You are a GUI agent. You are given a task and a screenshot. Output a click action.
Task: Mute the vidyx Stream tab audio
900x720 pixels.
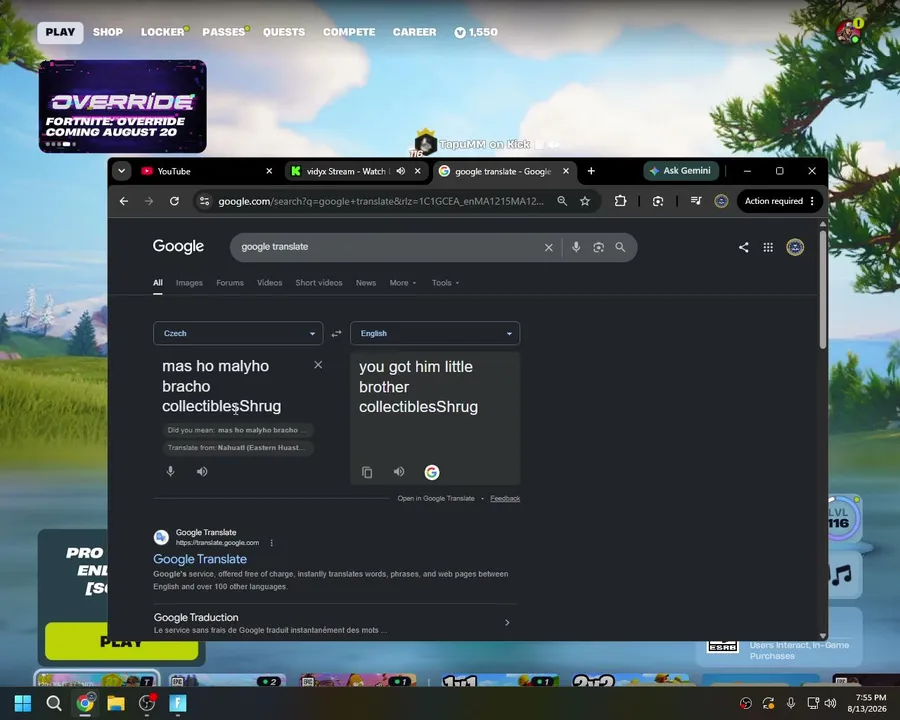(401, 171)
